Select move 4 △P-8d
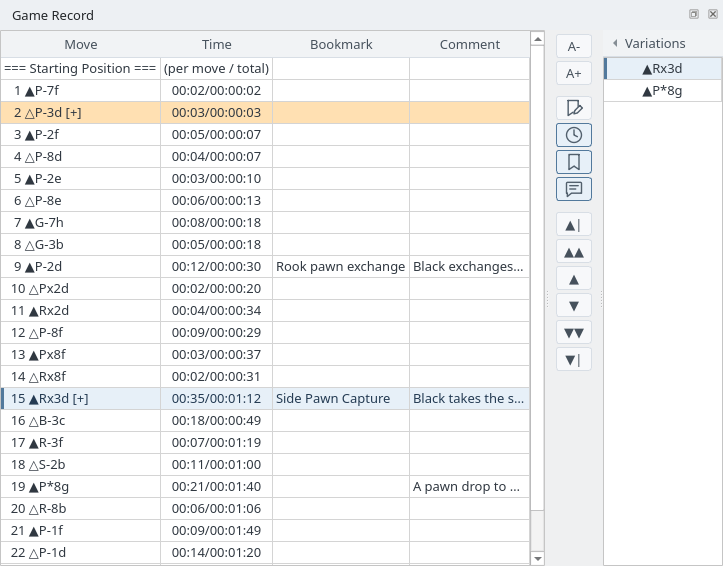This screenshot has width=723, height=566. point(265,157)
